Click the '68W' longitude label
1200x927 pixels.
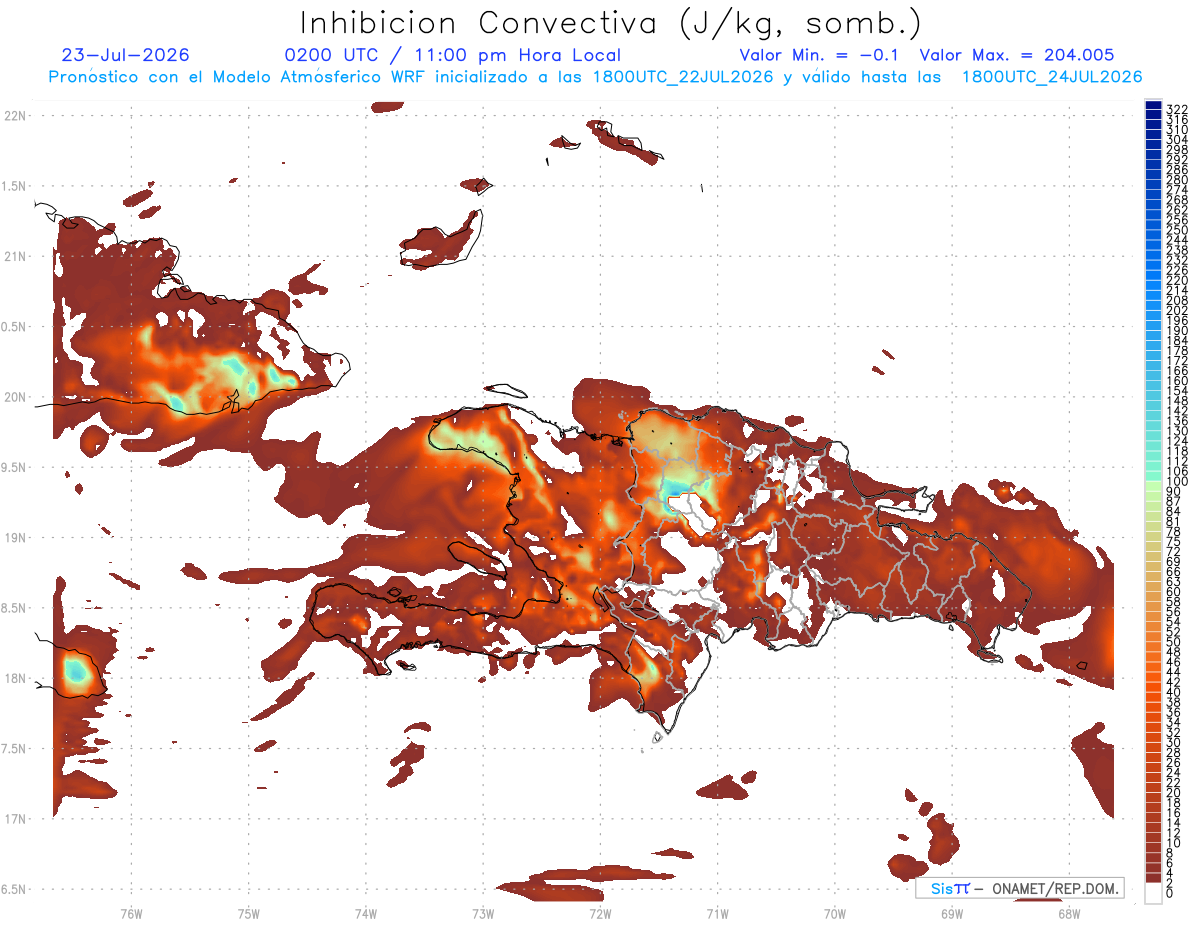(1069, 913)
